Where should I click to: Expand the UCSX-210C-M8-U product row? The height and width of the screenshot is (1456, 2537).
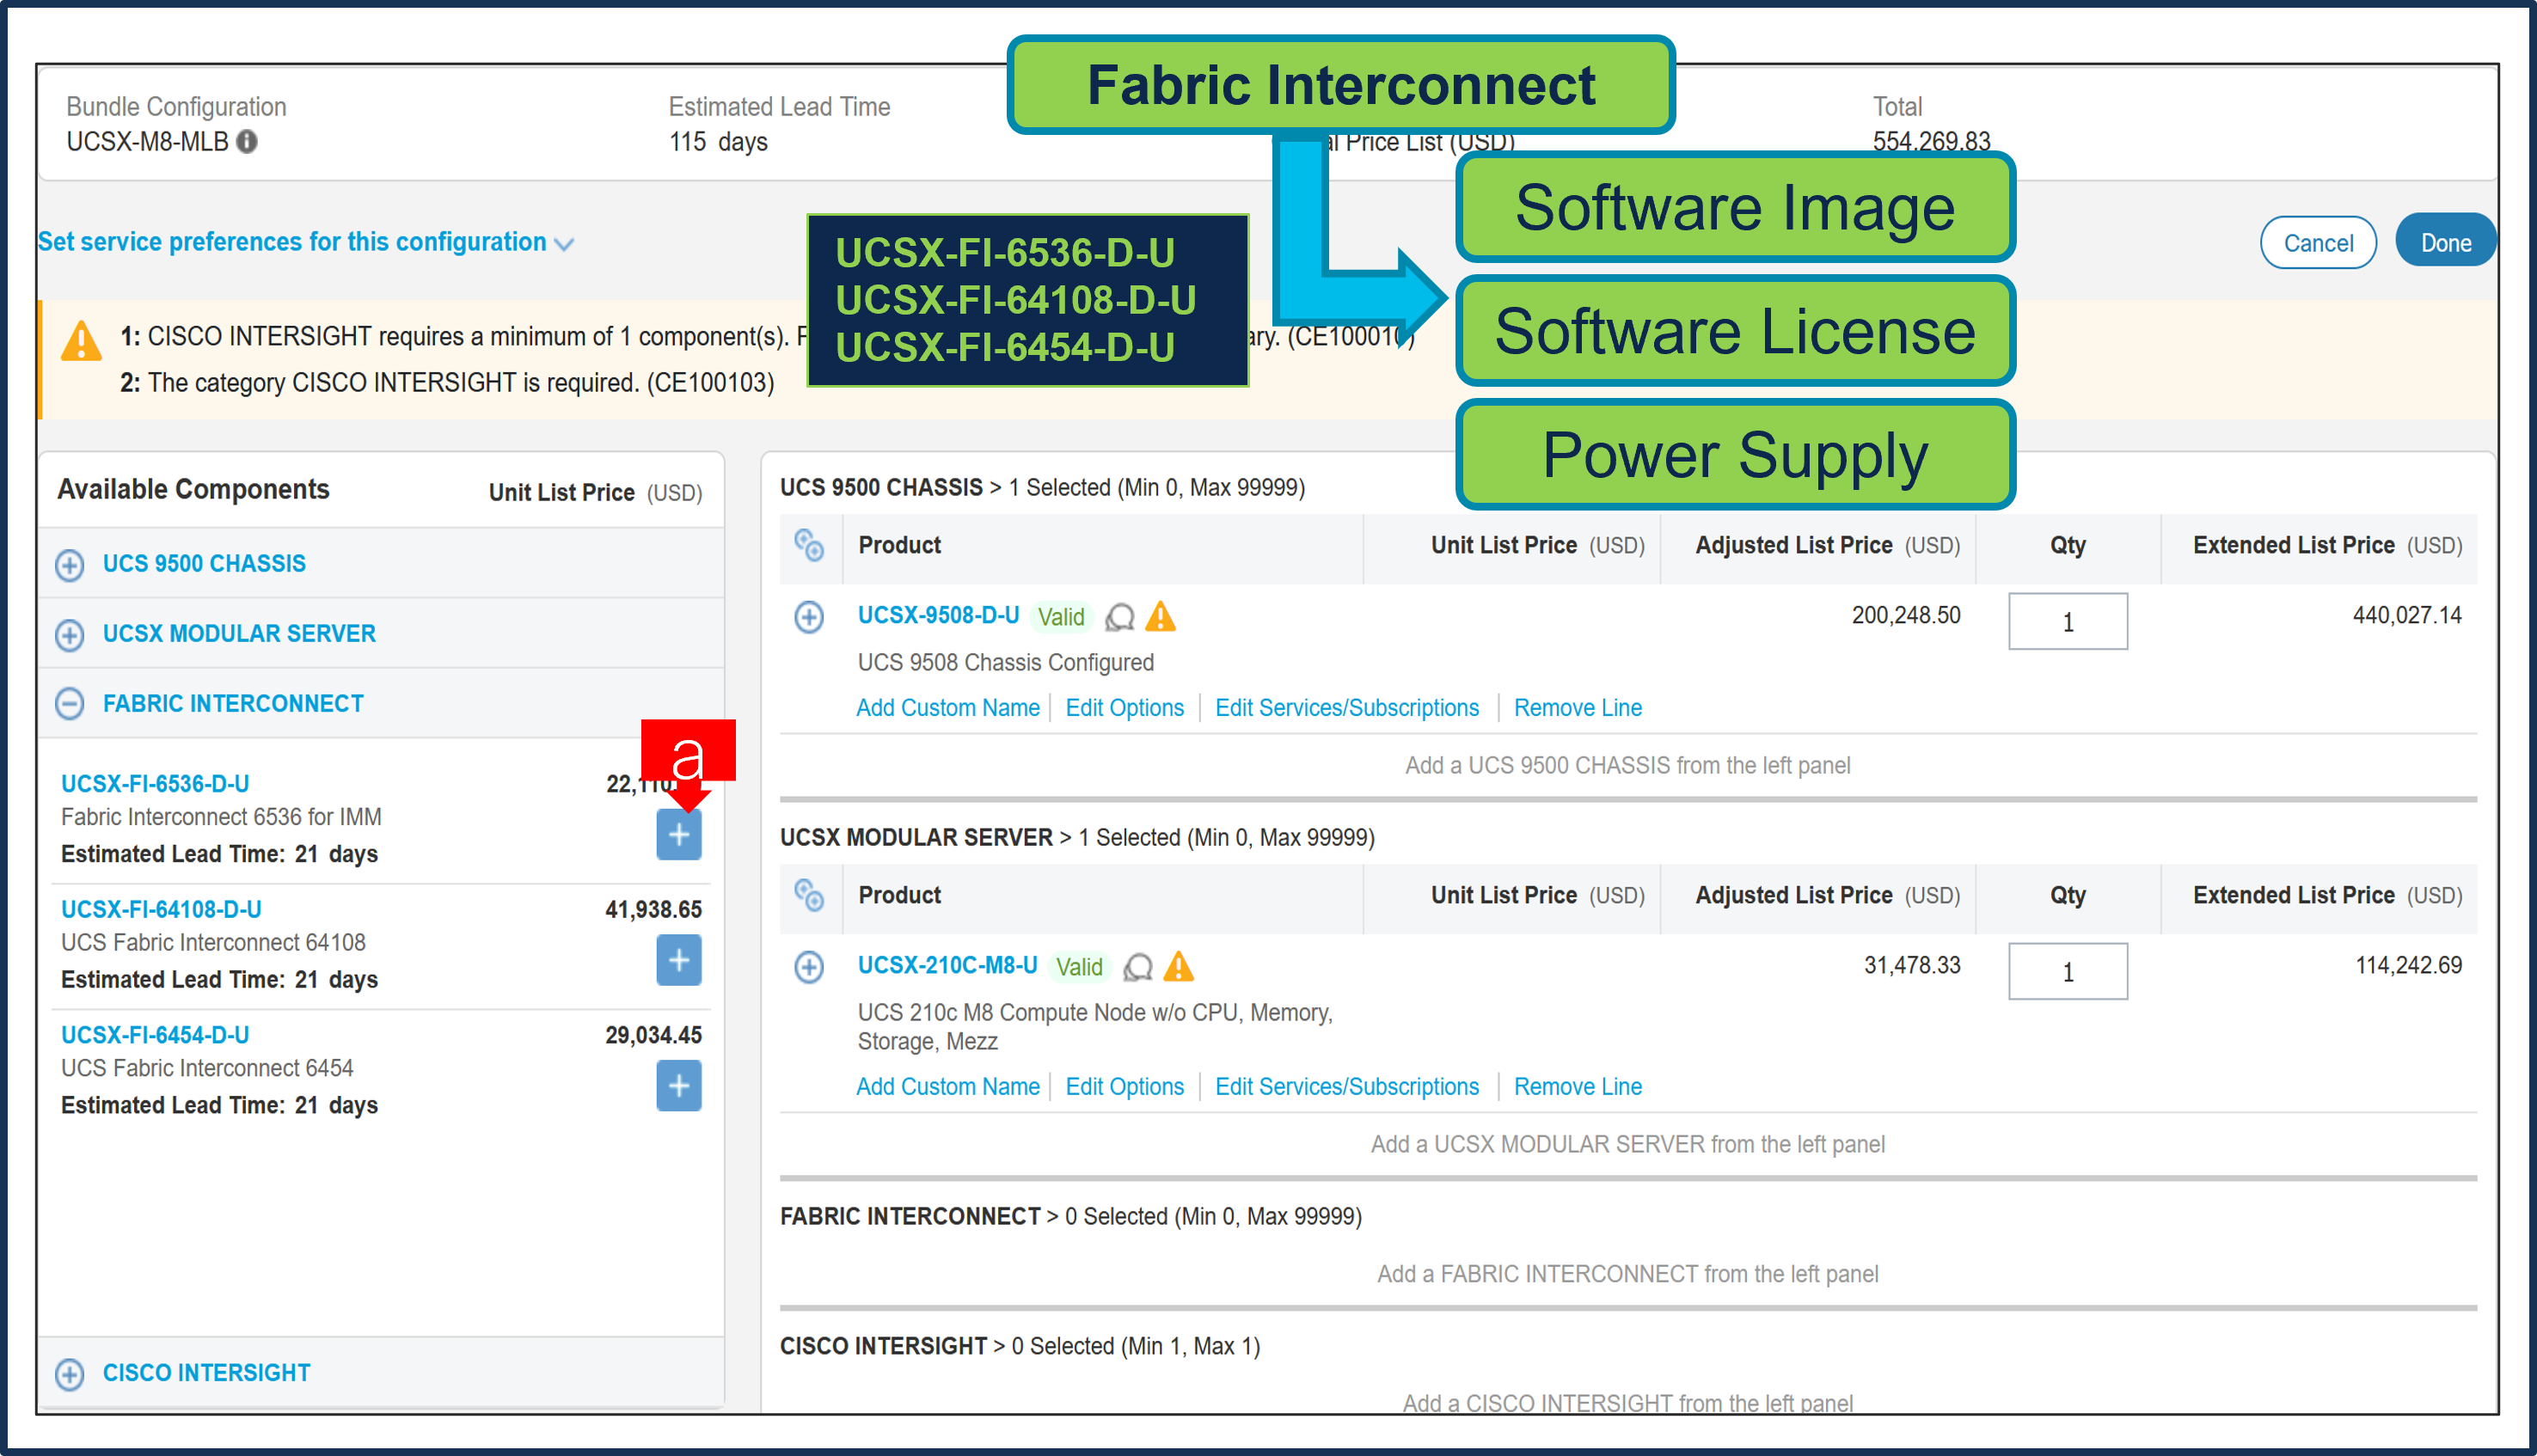click(x=809, y=967)
